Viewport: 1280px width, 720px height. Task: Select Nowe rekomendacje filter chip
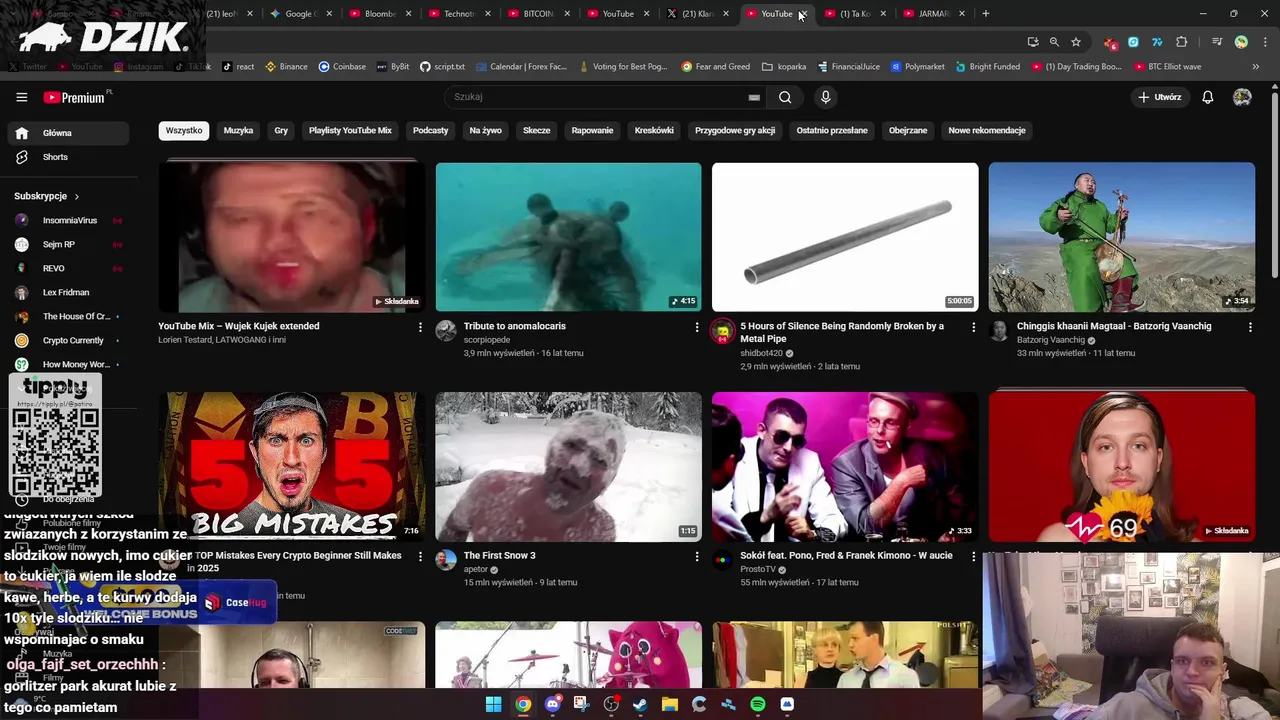coord(987,130)
